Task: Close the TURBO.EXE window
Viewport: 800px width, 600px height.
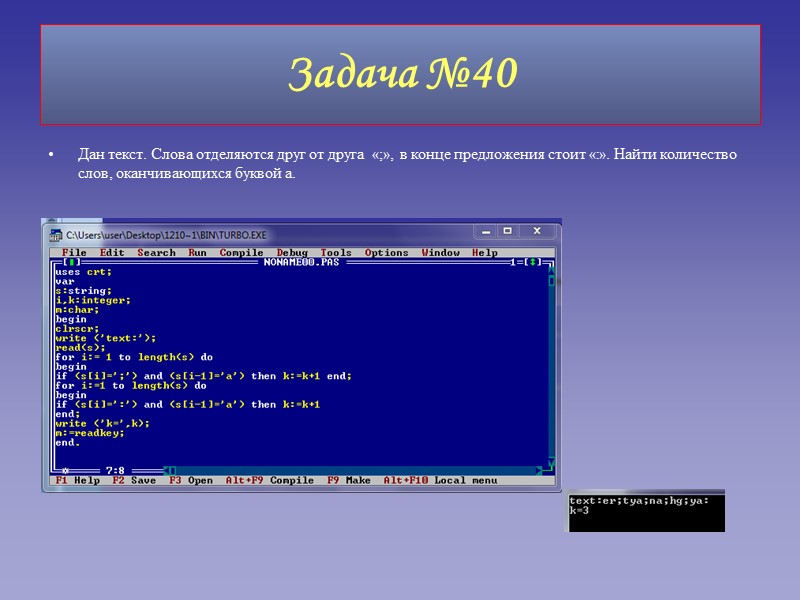Action: 537,231
